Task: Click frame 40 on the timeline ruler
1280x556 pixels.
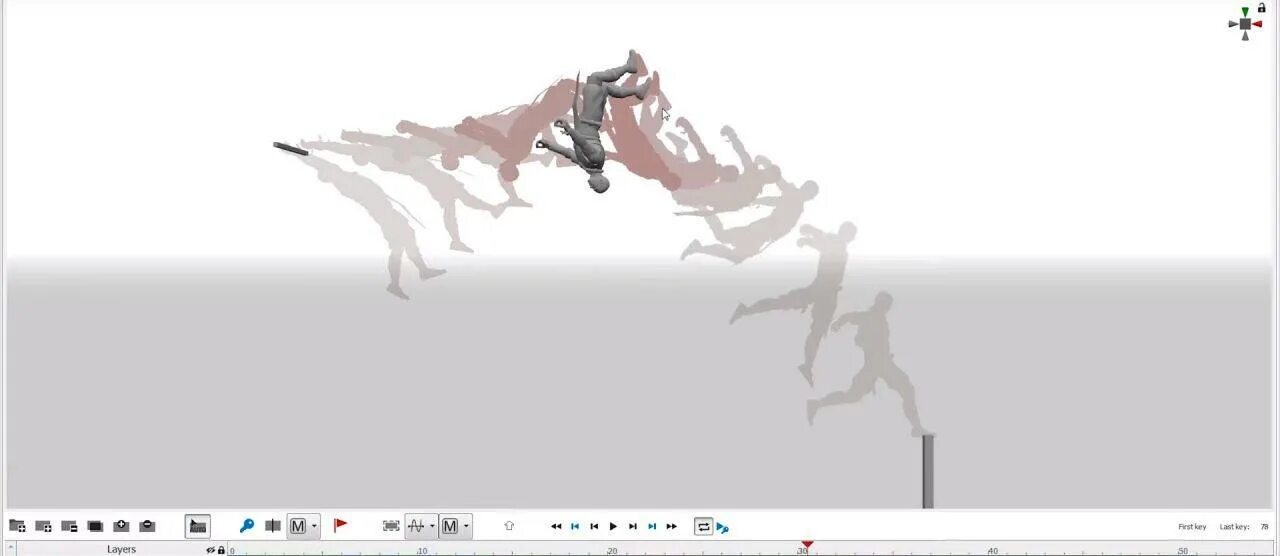Action: pyautogui.click(x=993, y=550)
